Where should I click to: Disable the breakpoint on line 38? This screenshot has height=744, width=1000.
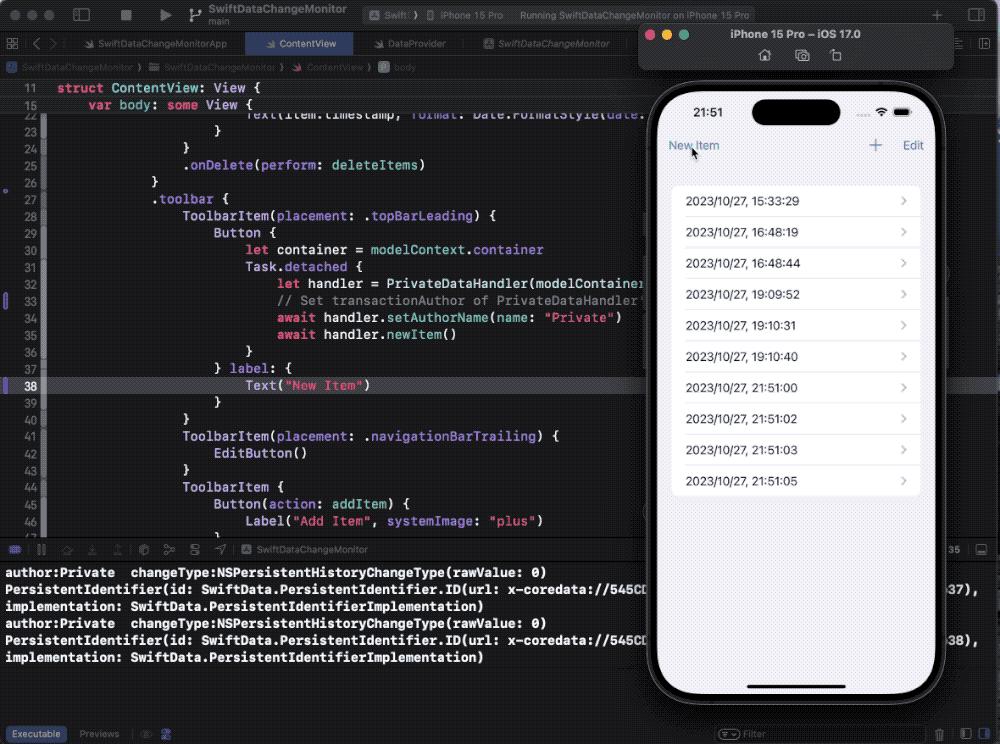click(5, 386)
